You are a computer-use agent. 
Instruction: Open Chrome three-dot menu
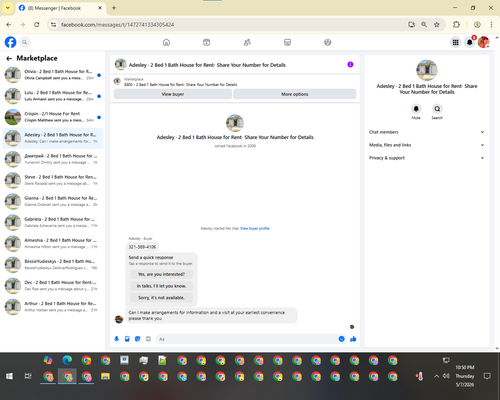tap(491, 25)
